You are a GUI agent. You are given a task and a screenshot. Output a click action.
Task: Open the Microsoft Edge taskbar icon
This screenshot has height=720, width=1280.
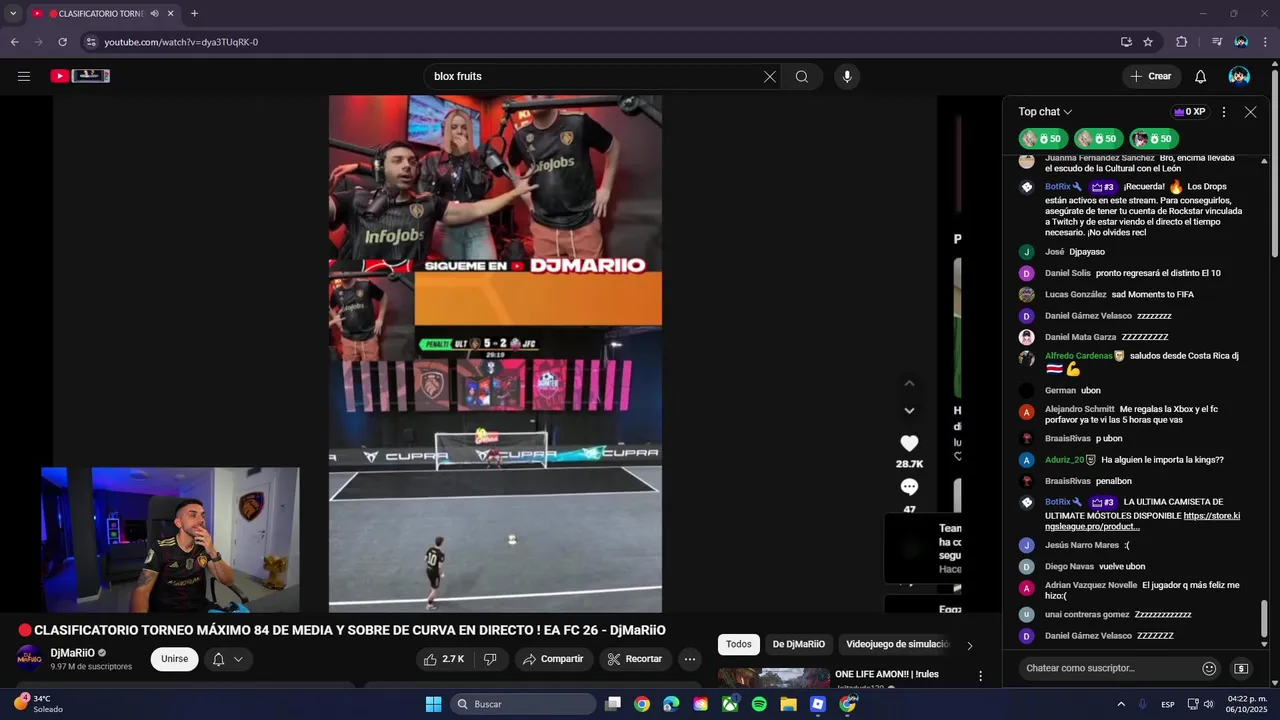pyautogui.click(x=671, y=704)
